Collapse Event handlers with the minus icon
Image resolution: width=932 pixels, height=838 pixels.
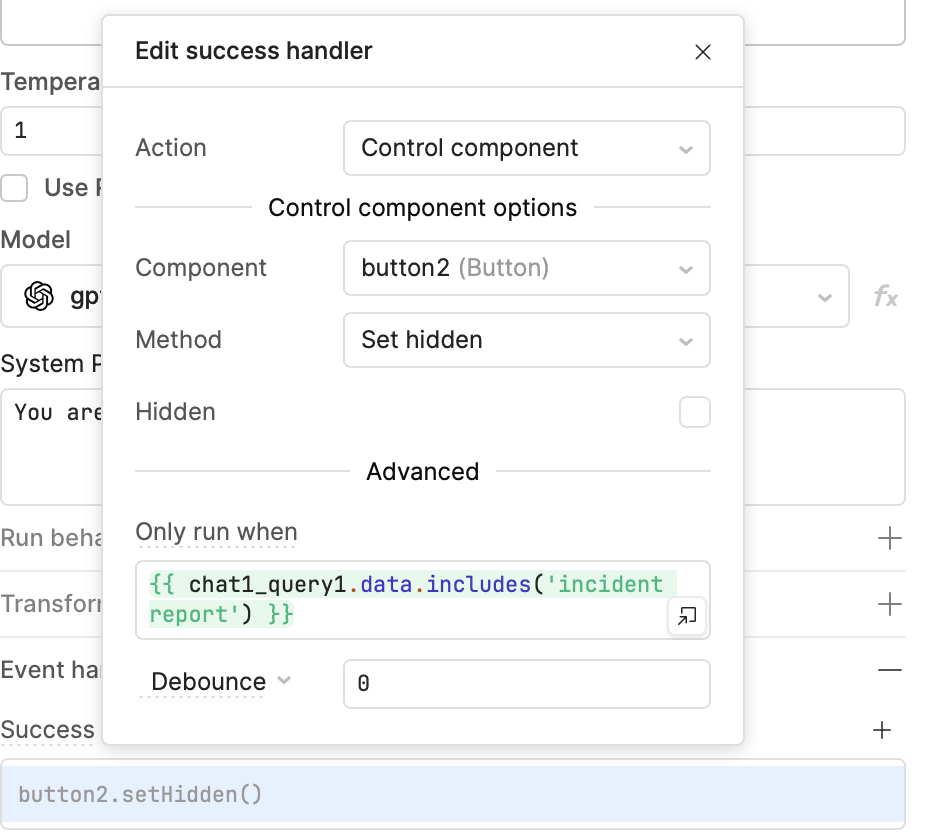coord(889,670)
